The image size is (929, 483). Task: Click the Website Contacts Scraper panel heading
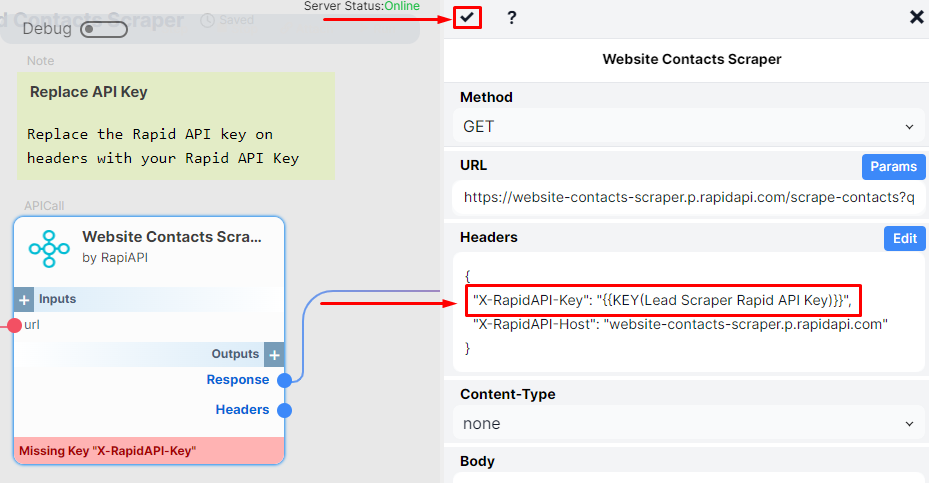691,59
